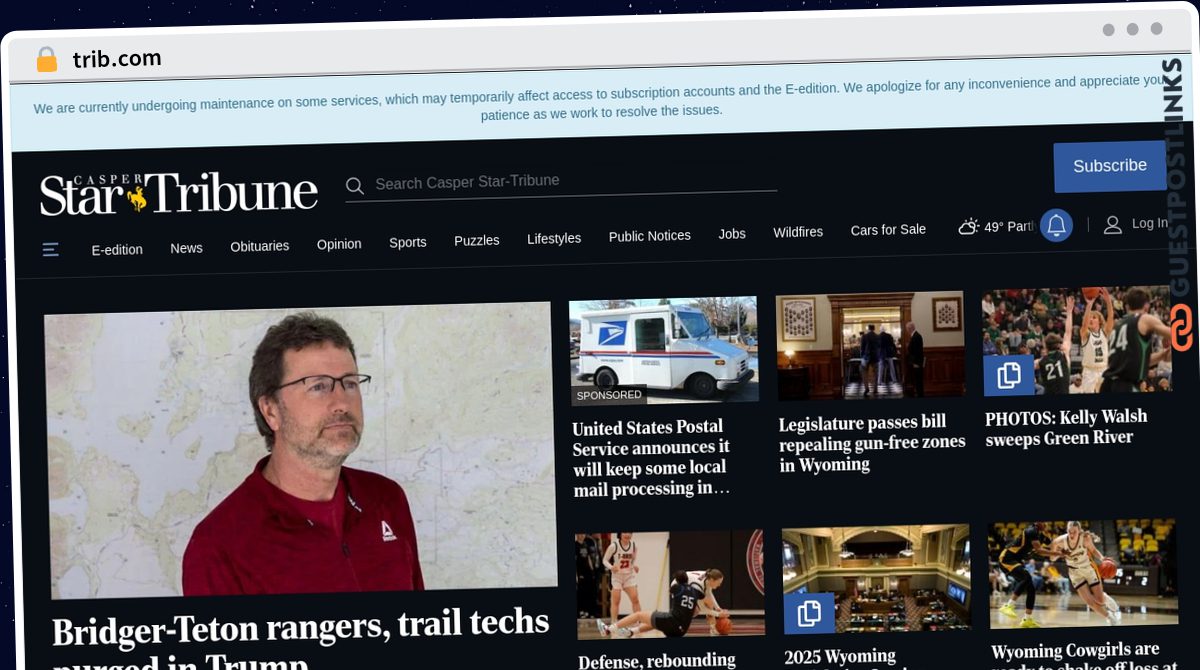Click the Search Casper Star-Tribune field
The height and width of the screenshot is (670, 1200).
point(575,181)
